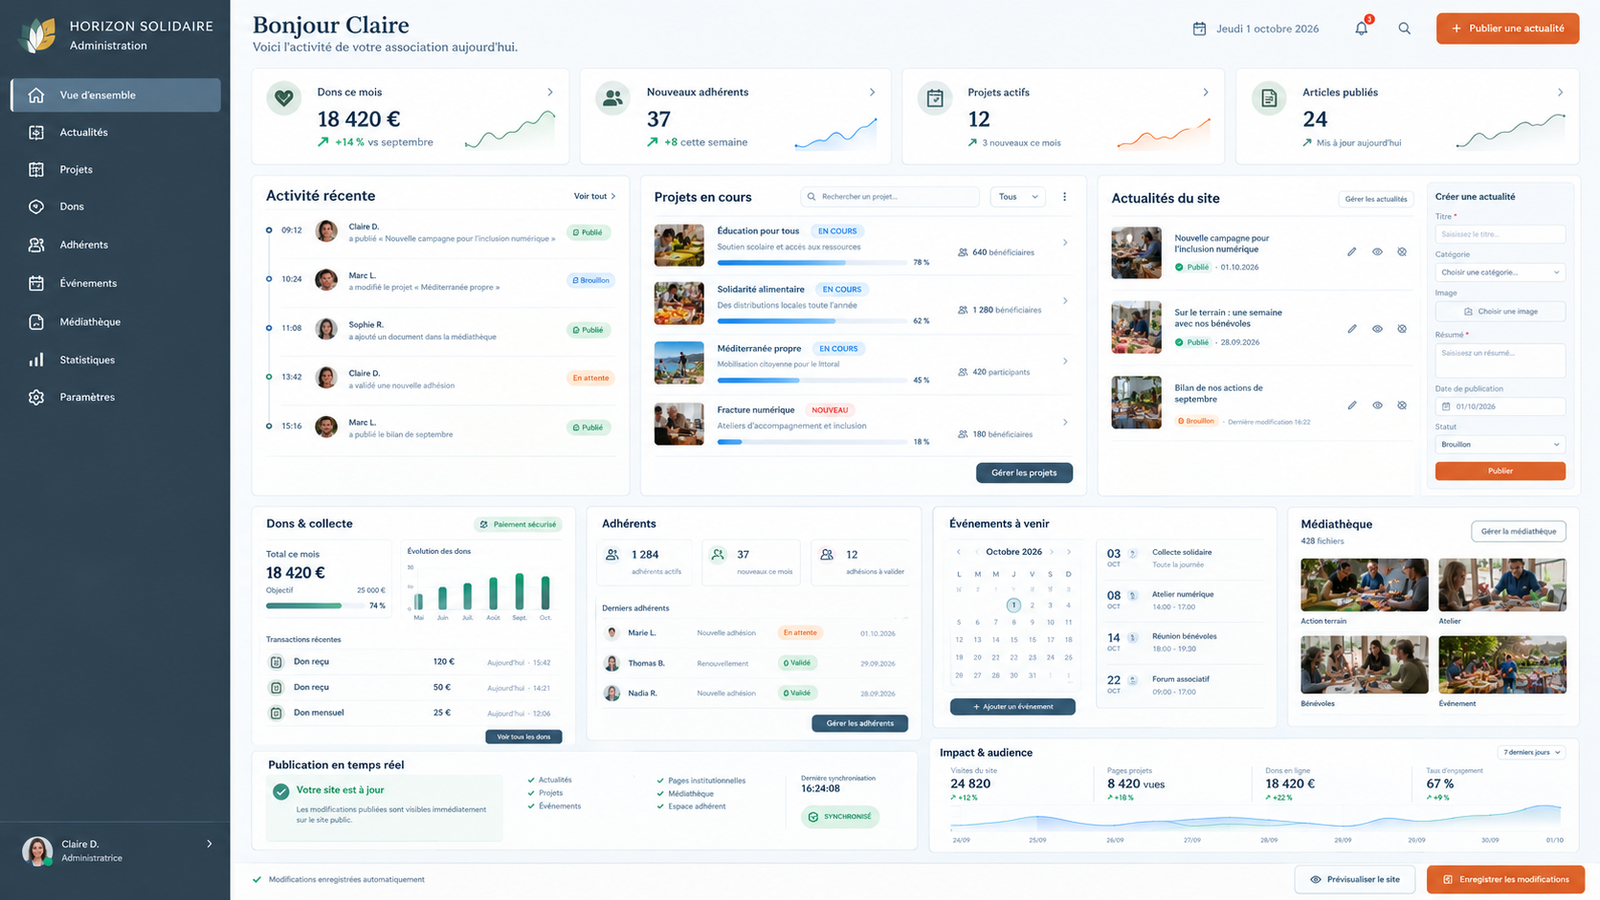
Task: Open the search magnifier in header
Action: (x=1404, y=28)
